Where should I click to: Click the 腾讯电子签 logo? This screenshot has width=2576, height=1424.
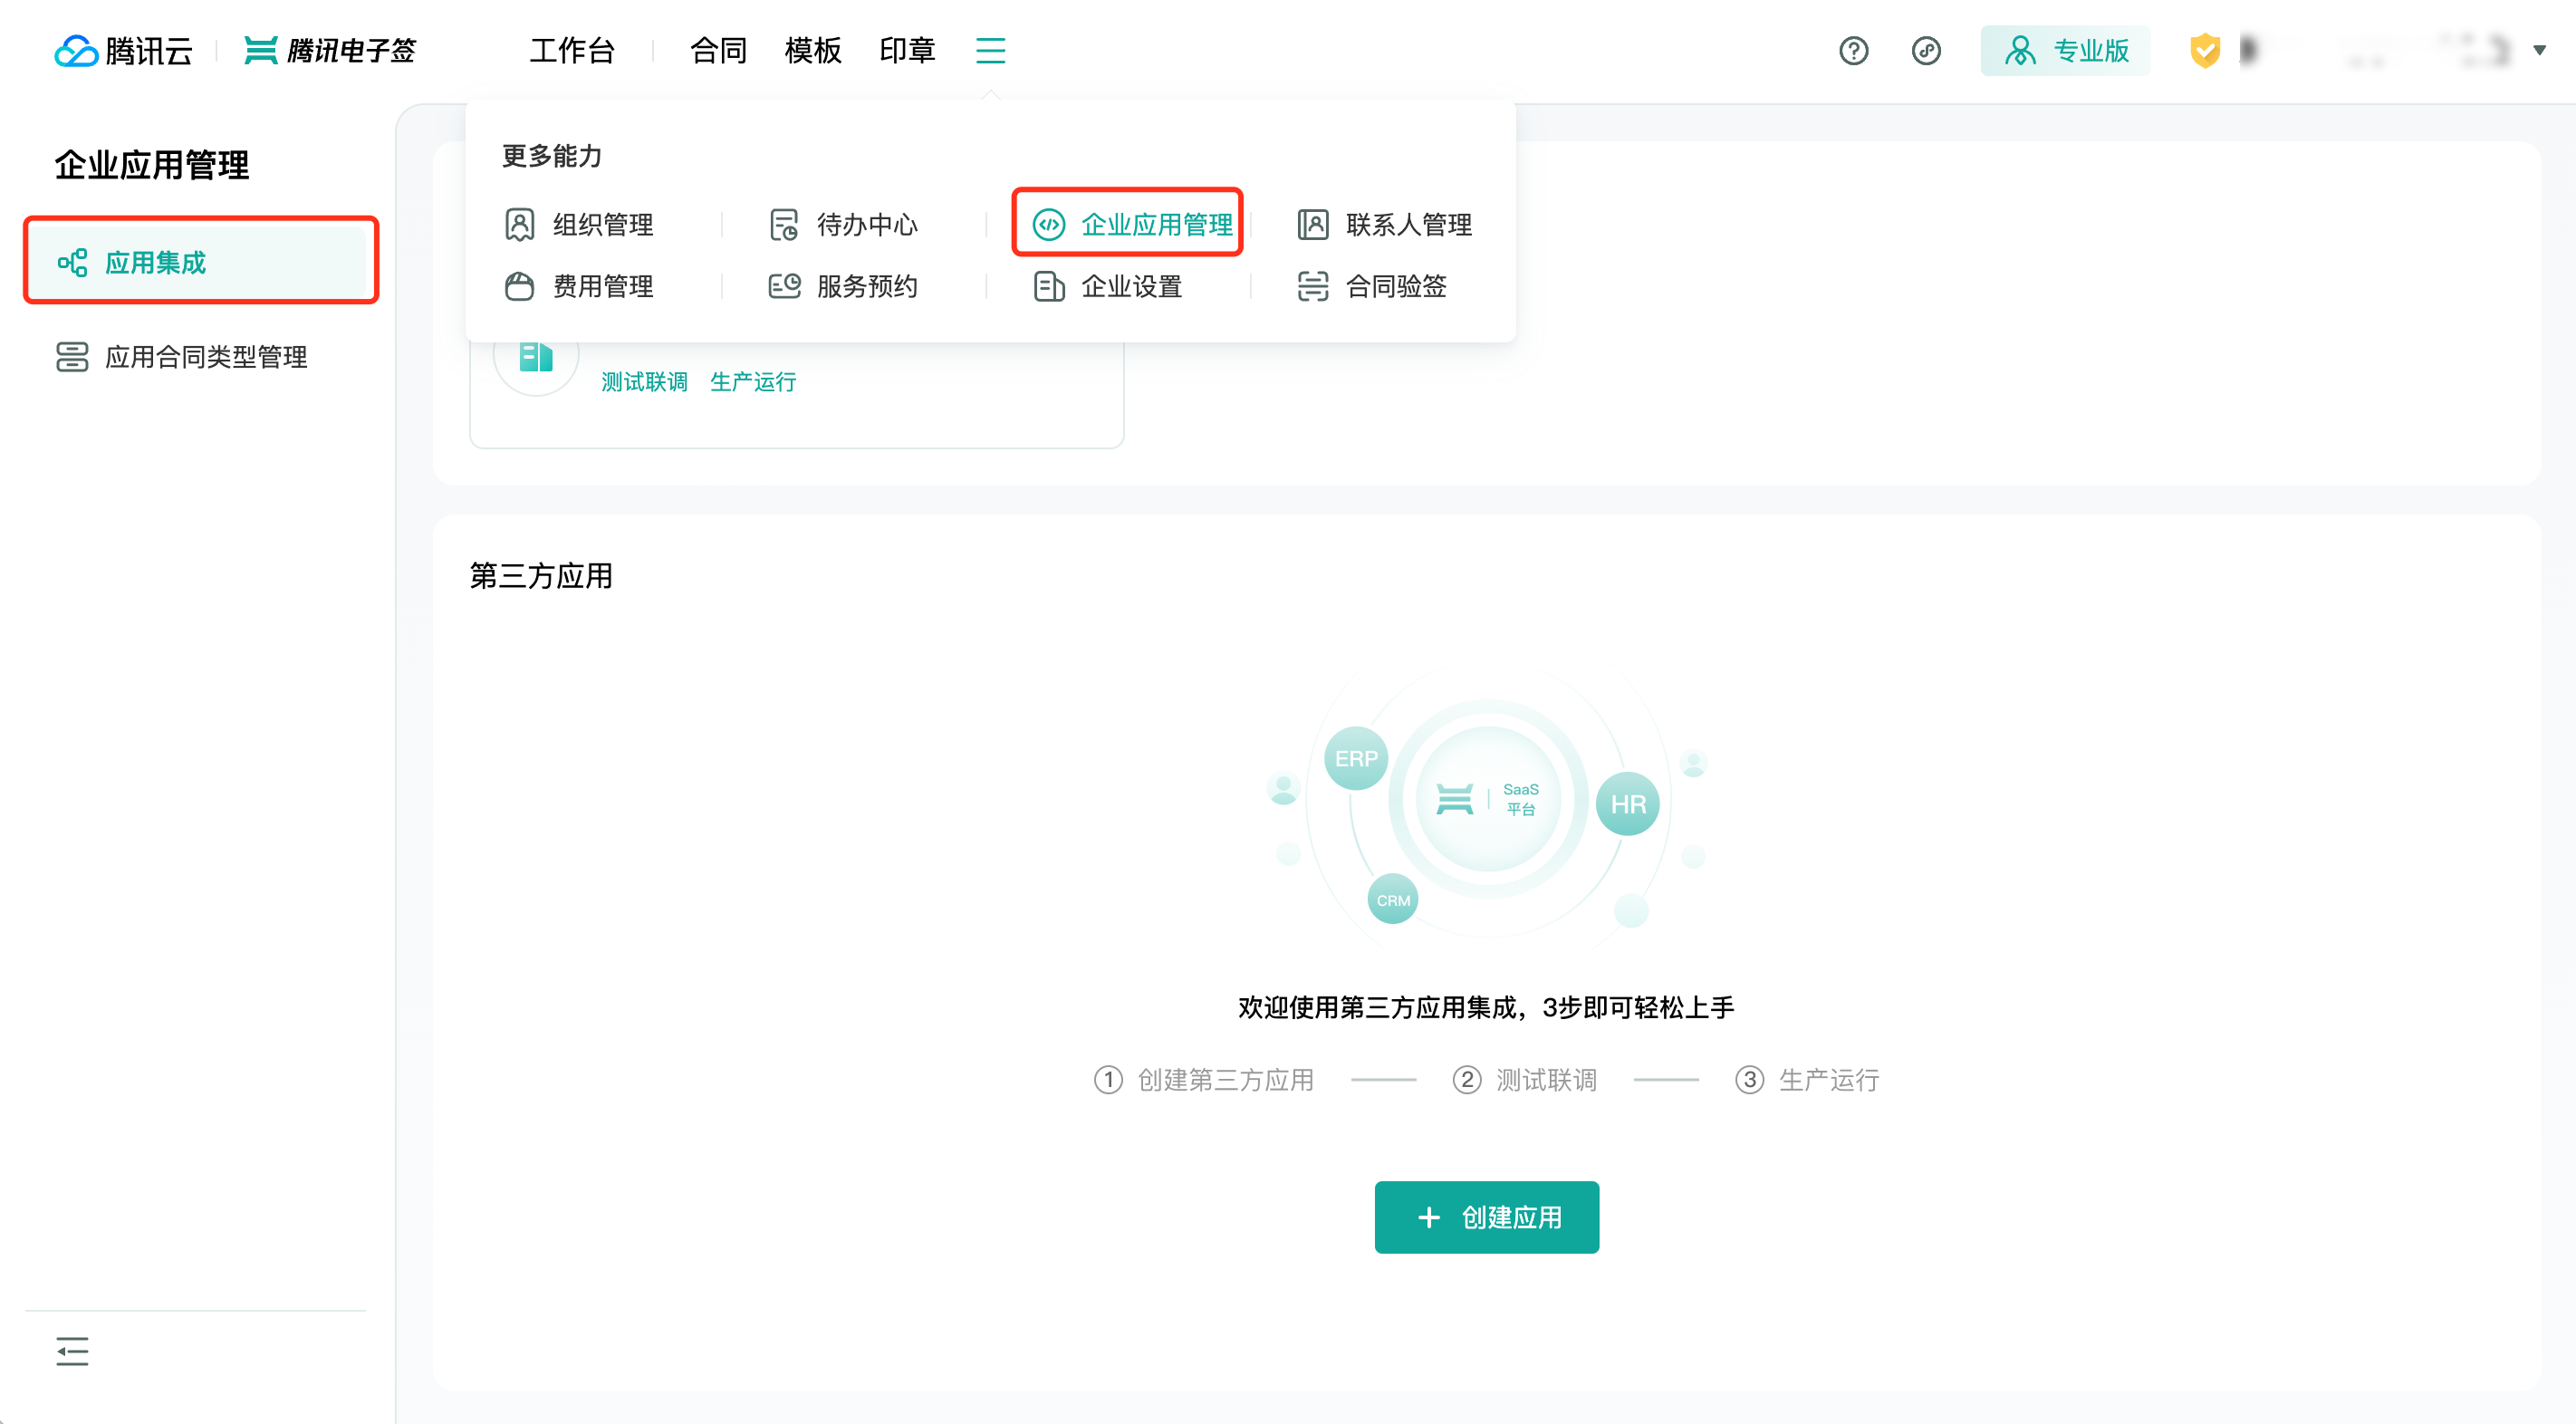(330, 50)
